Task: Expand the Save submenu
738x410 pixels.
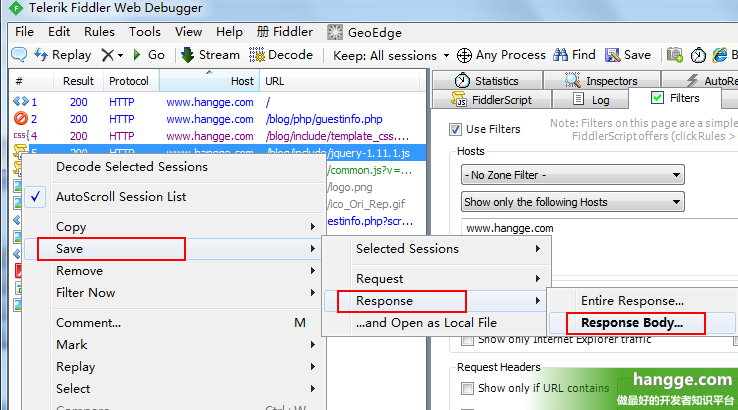Action: click(174, 249)
